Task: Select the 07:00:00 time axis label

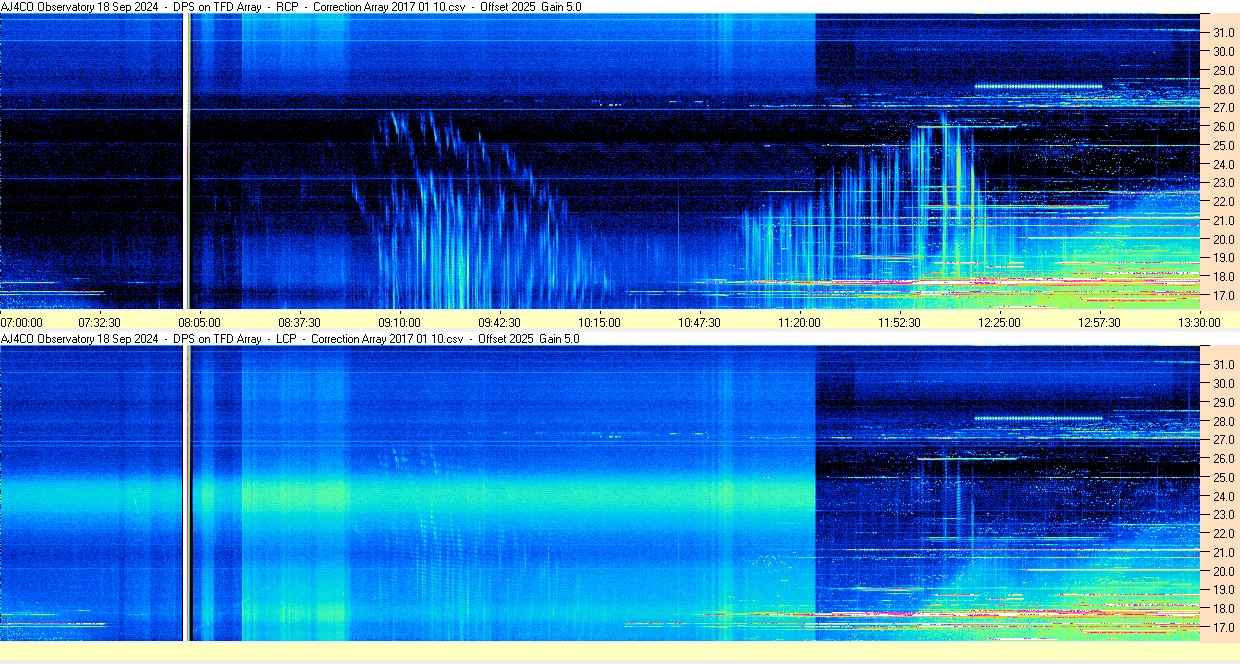Action: coord(22,322)
